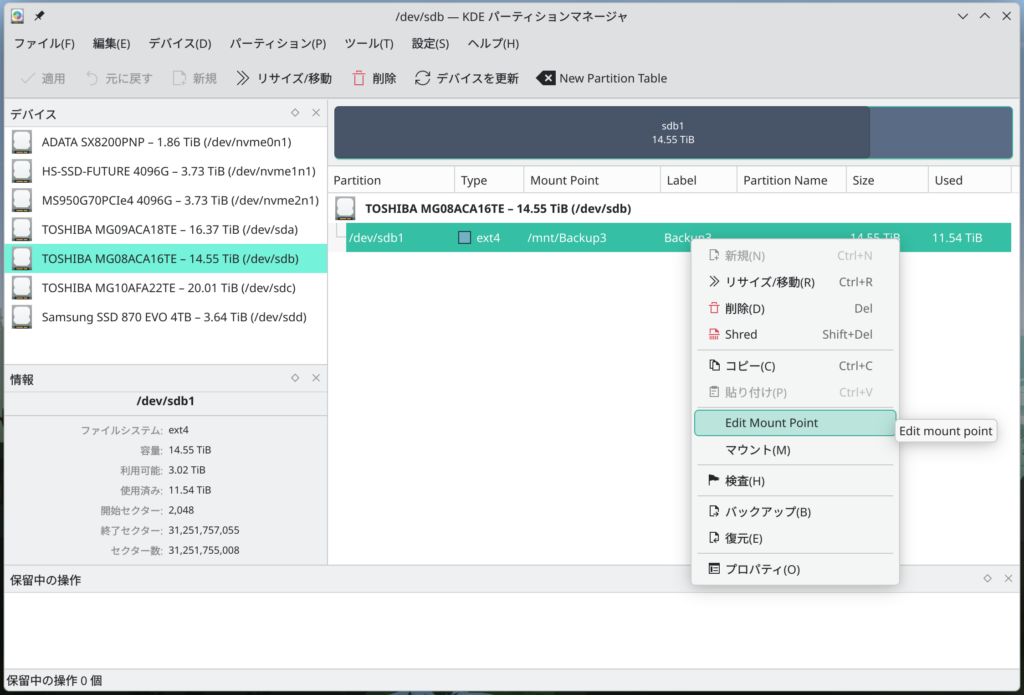Click the Resize/Move (リサイズ/移動) toolbar icon
This screenshot has width=1024, height=695.
click(242, 78)
